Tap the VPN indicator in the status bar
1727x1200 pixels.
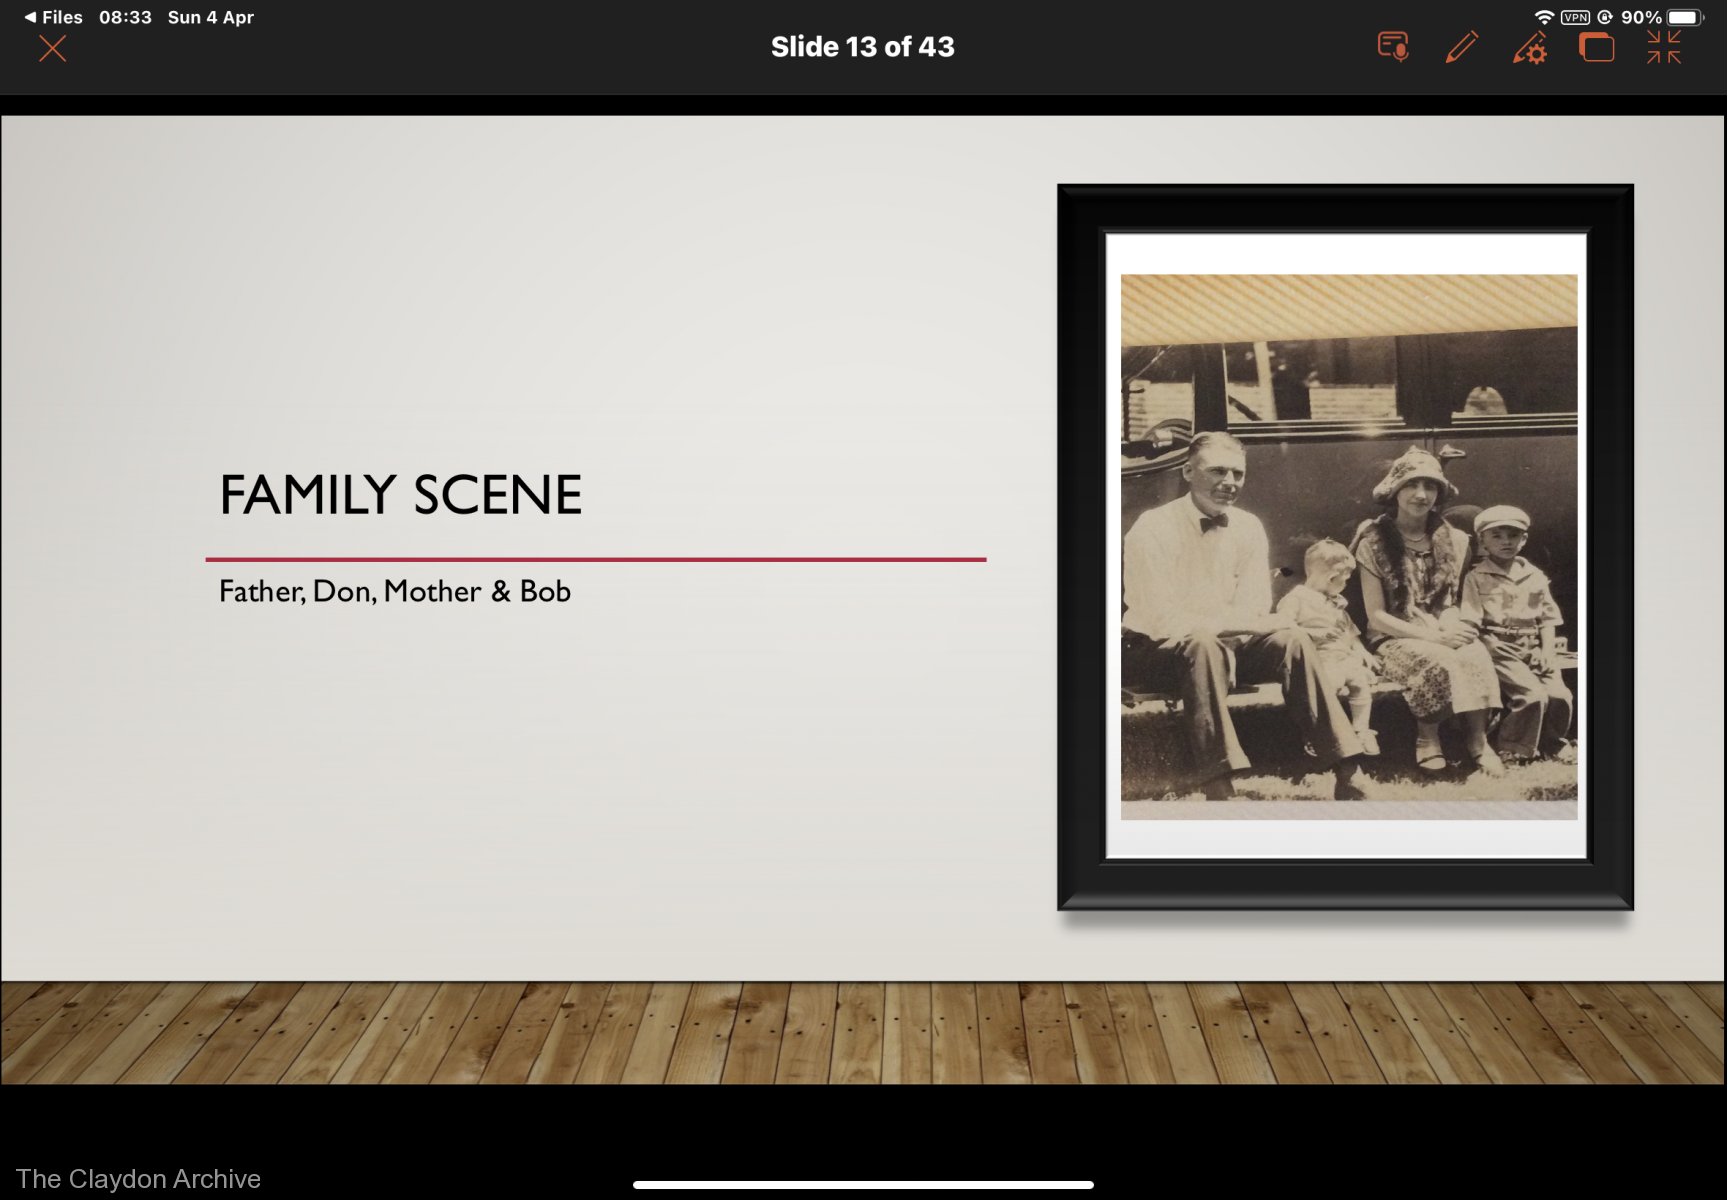pyautogui.click(x=1575, y=17)
